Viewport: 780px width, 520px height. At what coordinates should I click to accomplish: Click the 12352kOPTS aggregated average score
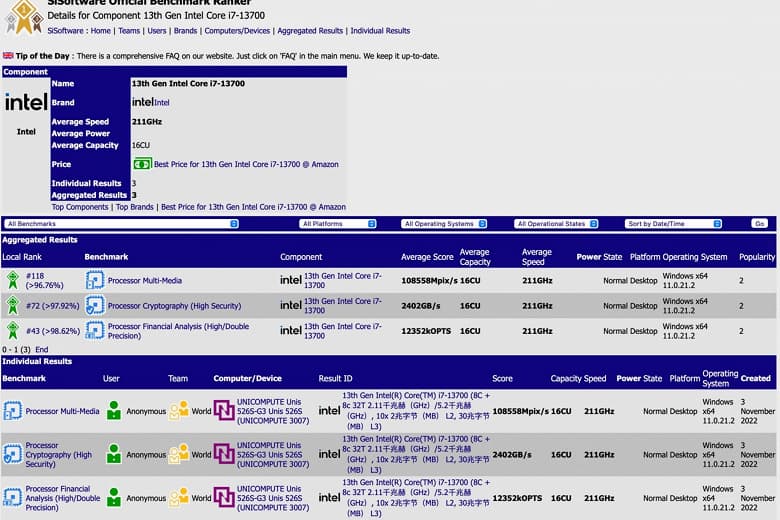426,331
